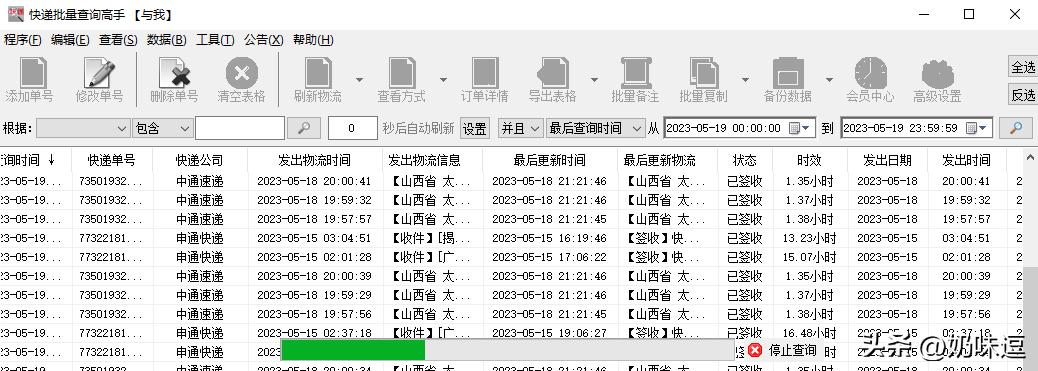Click the 添加单号 toolbar icon
The height and width of the screenshot is (371, 1038).
point(32,72)
